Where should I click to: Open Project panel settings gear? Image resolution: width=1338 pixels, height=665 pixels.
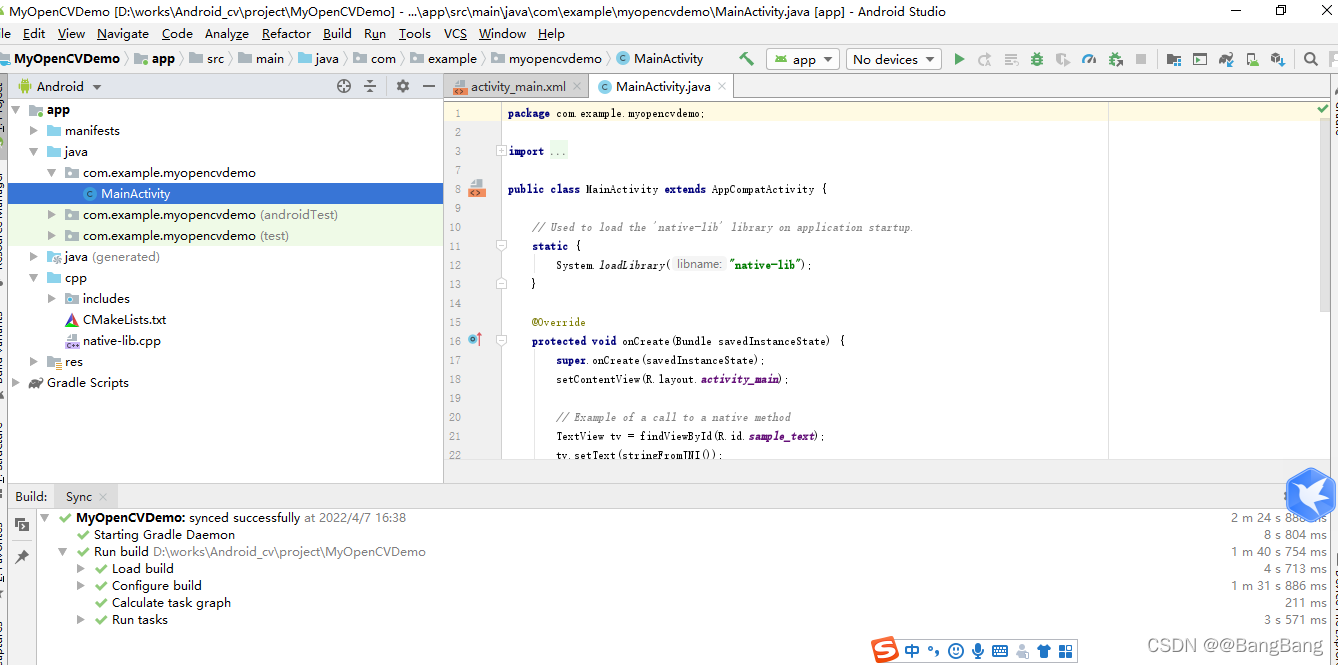pos(403,86)
